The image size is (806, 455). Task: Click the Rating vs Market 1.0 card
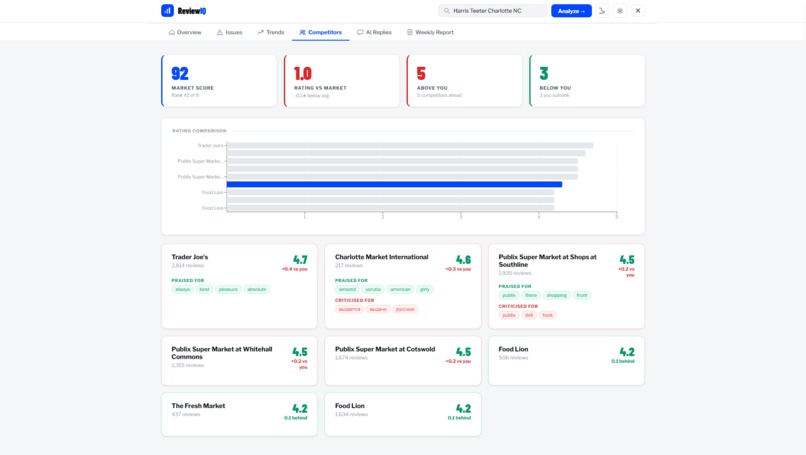pos(341,81)
